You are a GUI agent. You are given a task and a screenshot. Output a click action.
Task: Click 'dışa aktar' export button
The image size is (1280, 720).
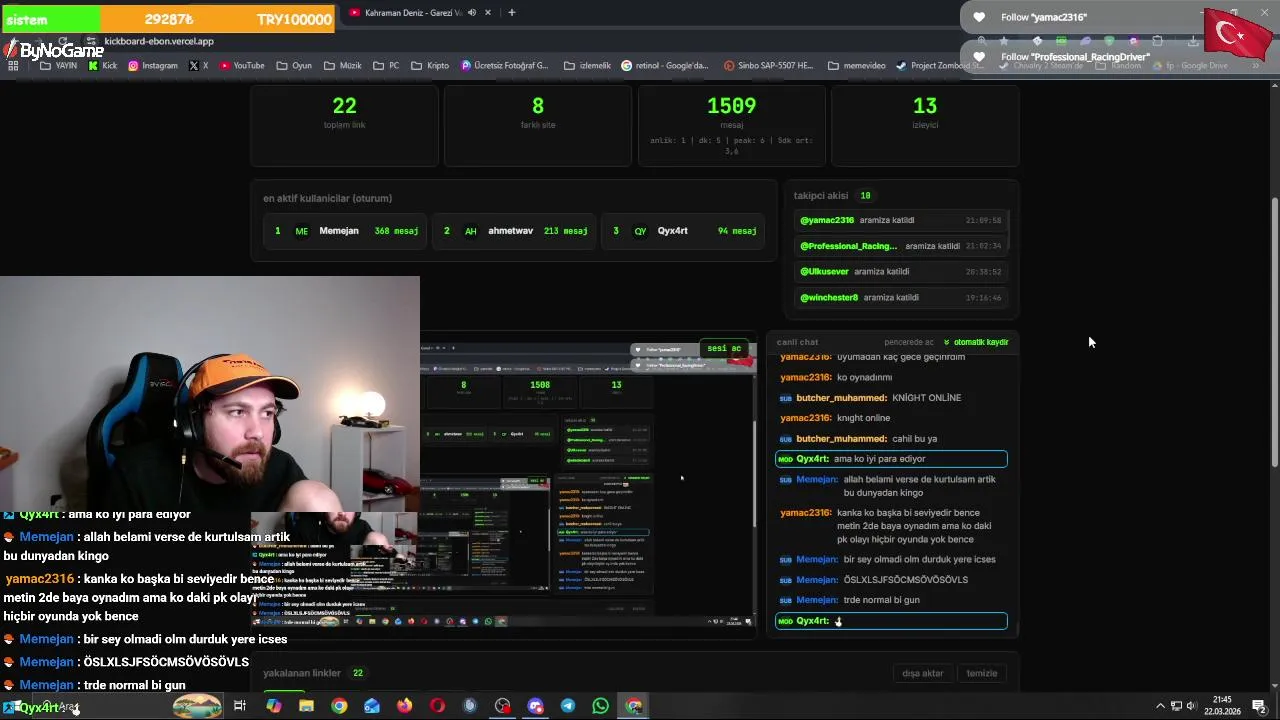point(923,673)
